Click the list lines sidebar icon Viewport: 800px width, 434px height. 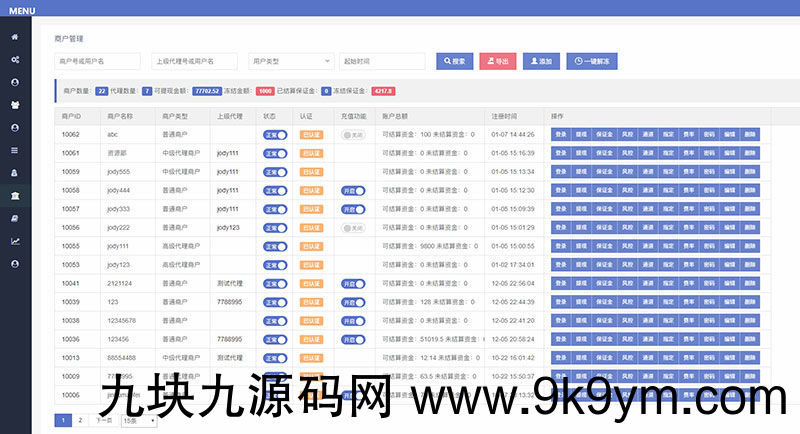tap(15, 150)
